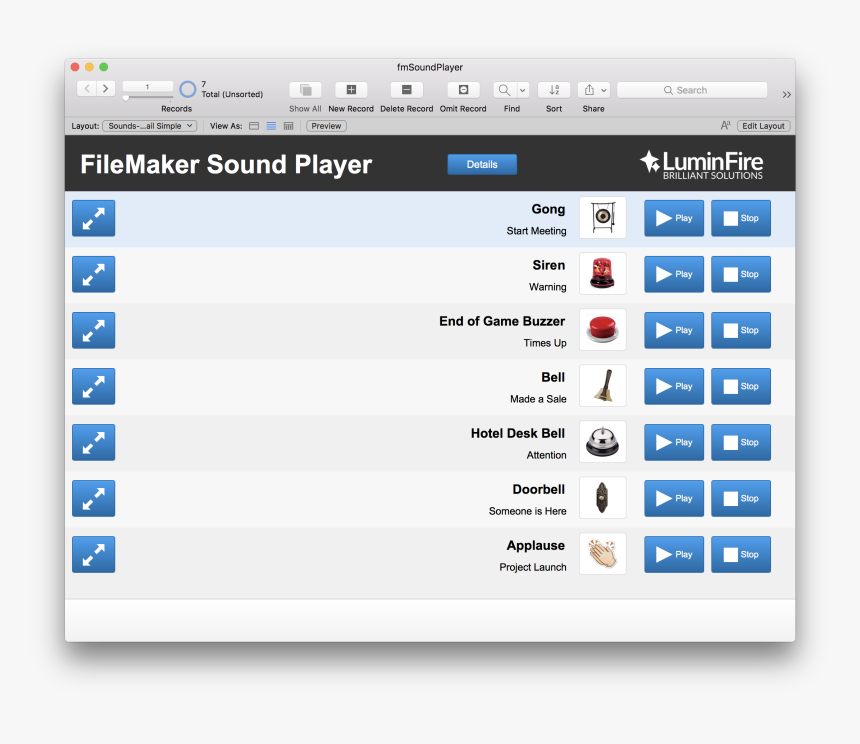
Task: Play the End of Game Buzzer
Action: pos(674,330)
